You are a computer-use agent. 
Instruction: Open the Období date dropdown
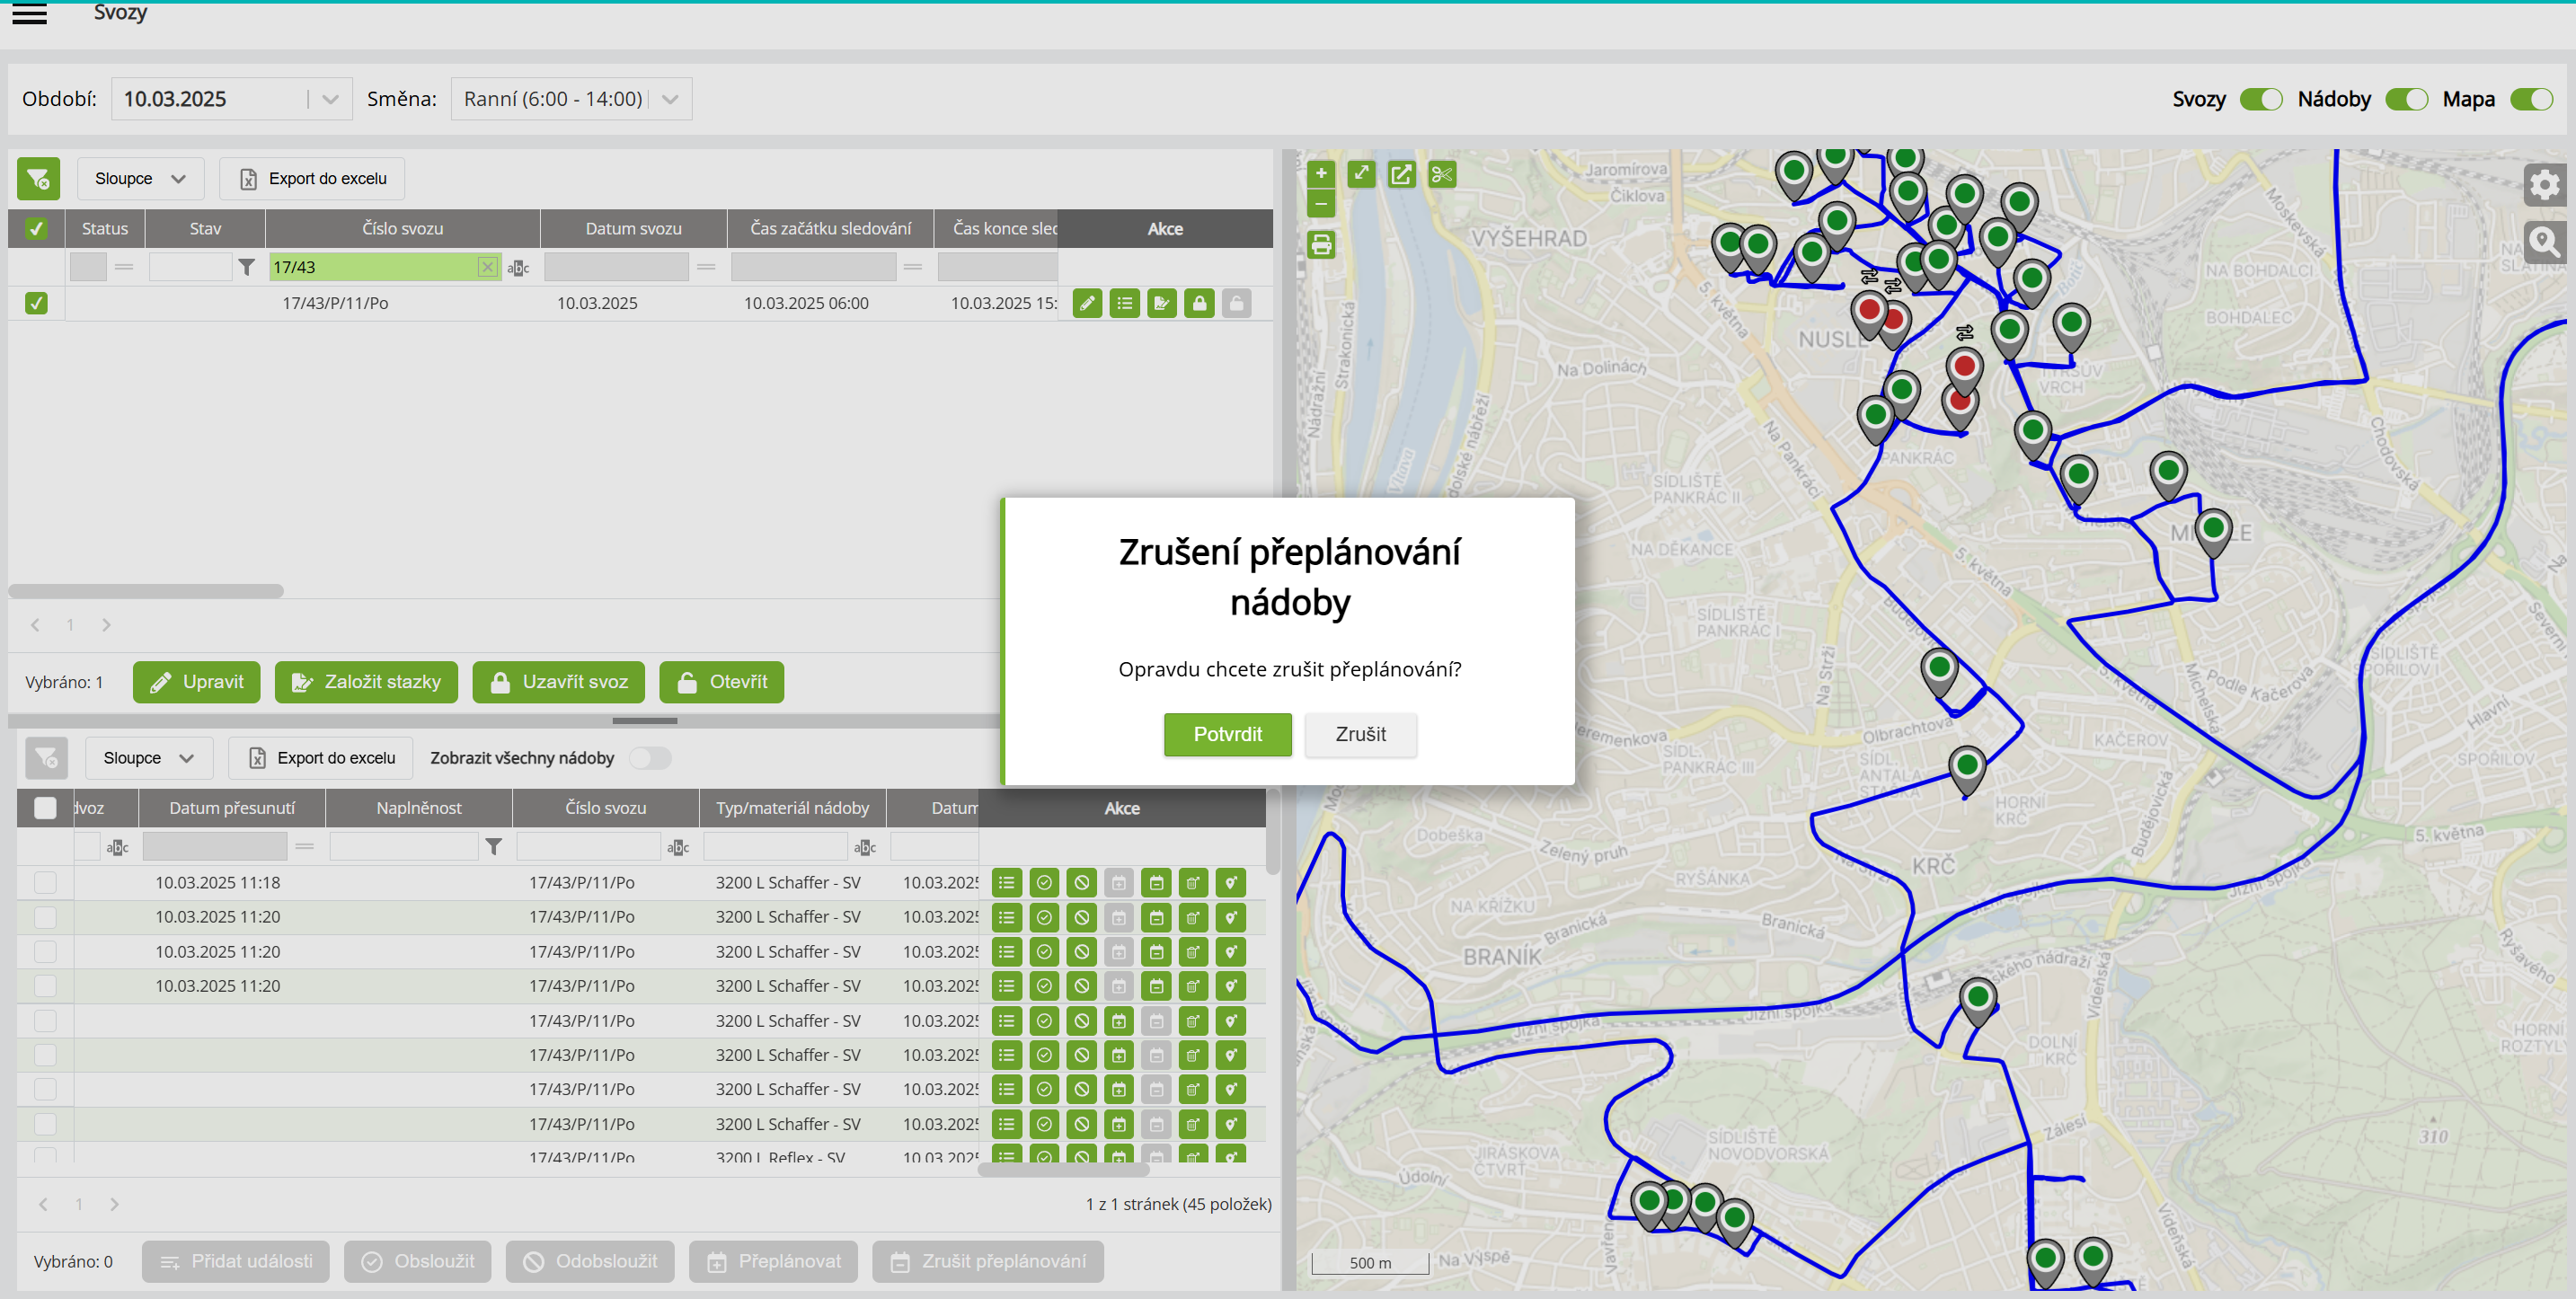tap(330, 99)
